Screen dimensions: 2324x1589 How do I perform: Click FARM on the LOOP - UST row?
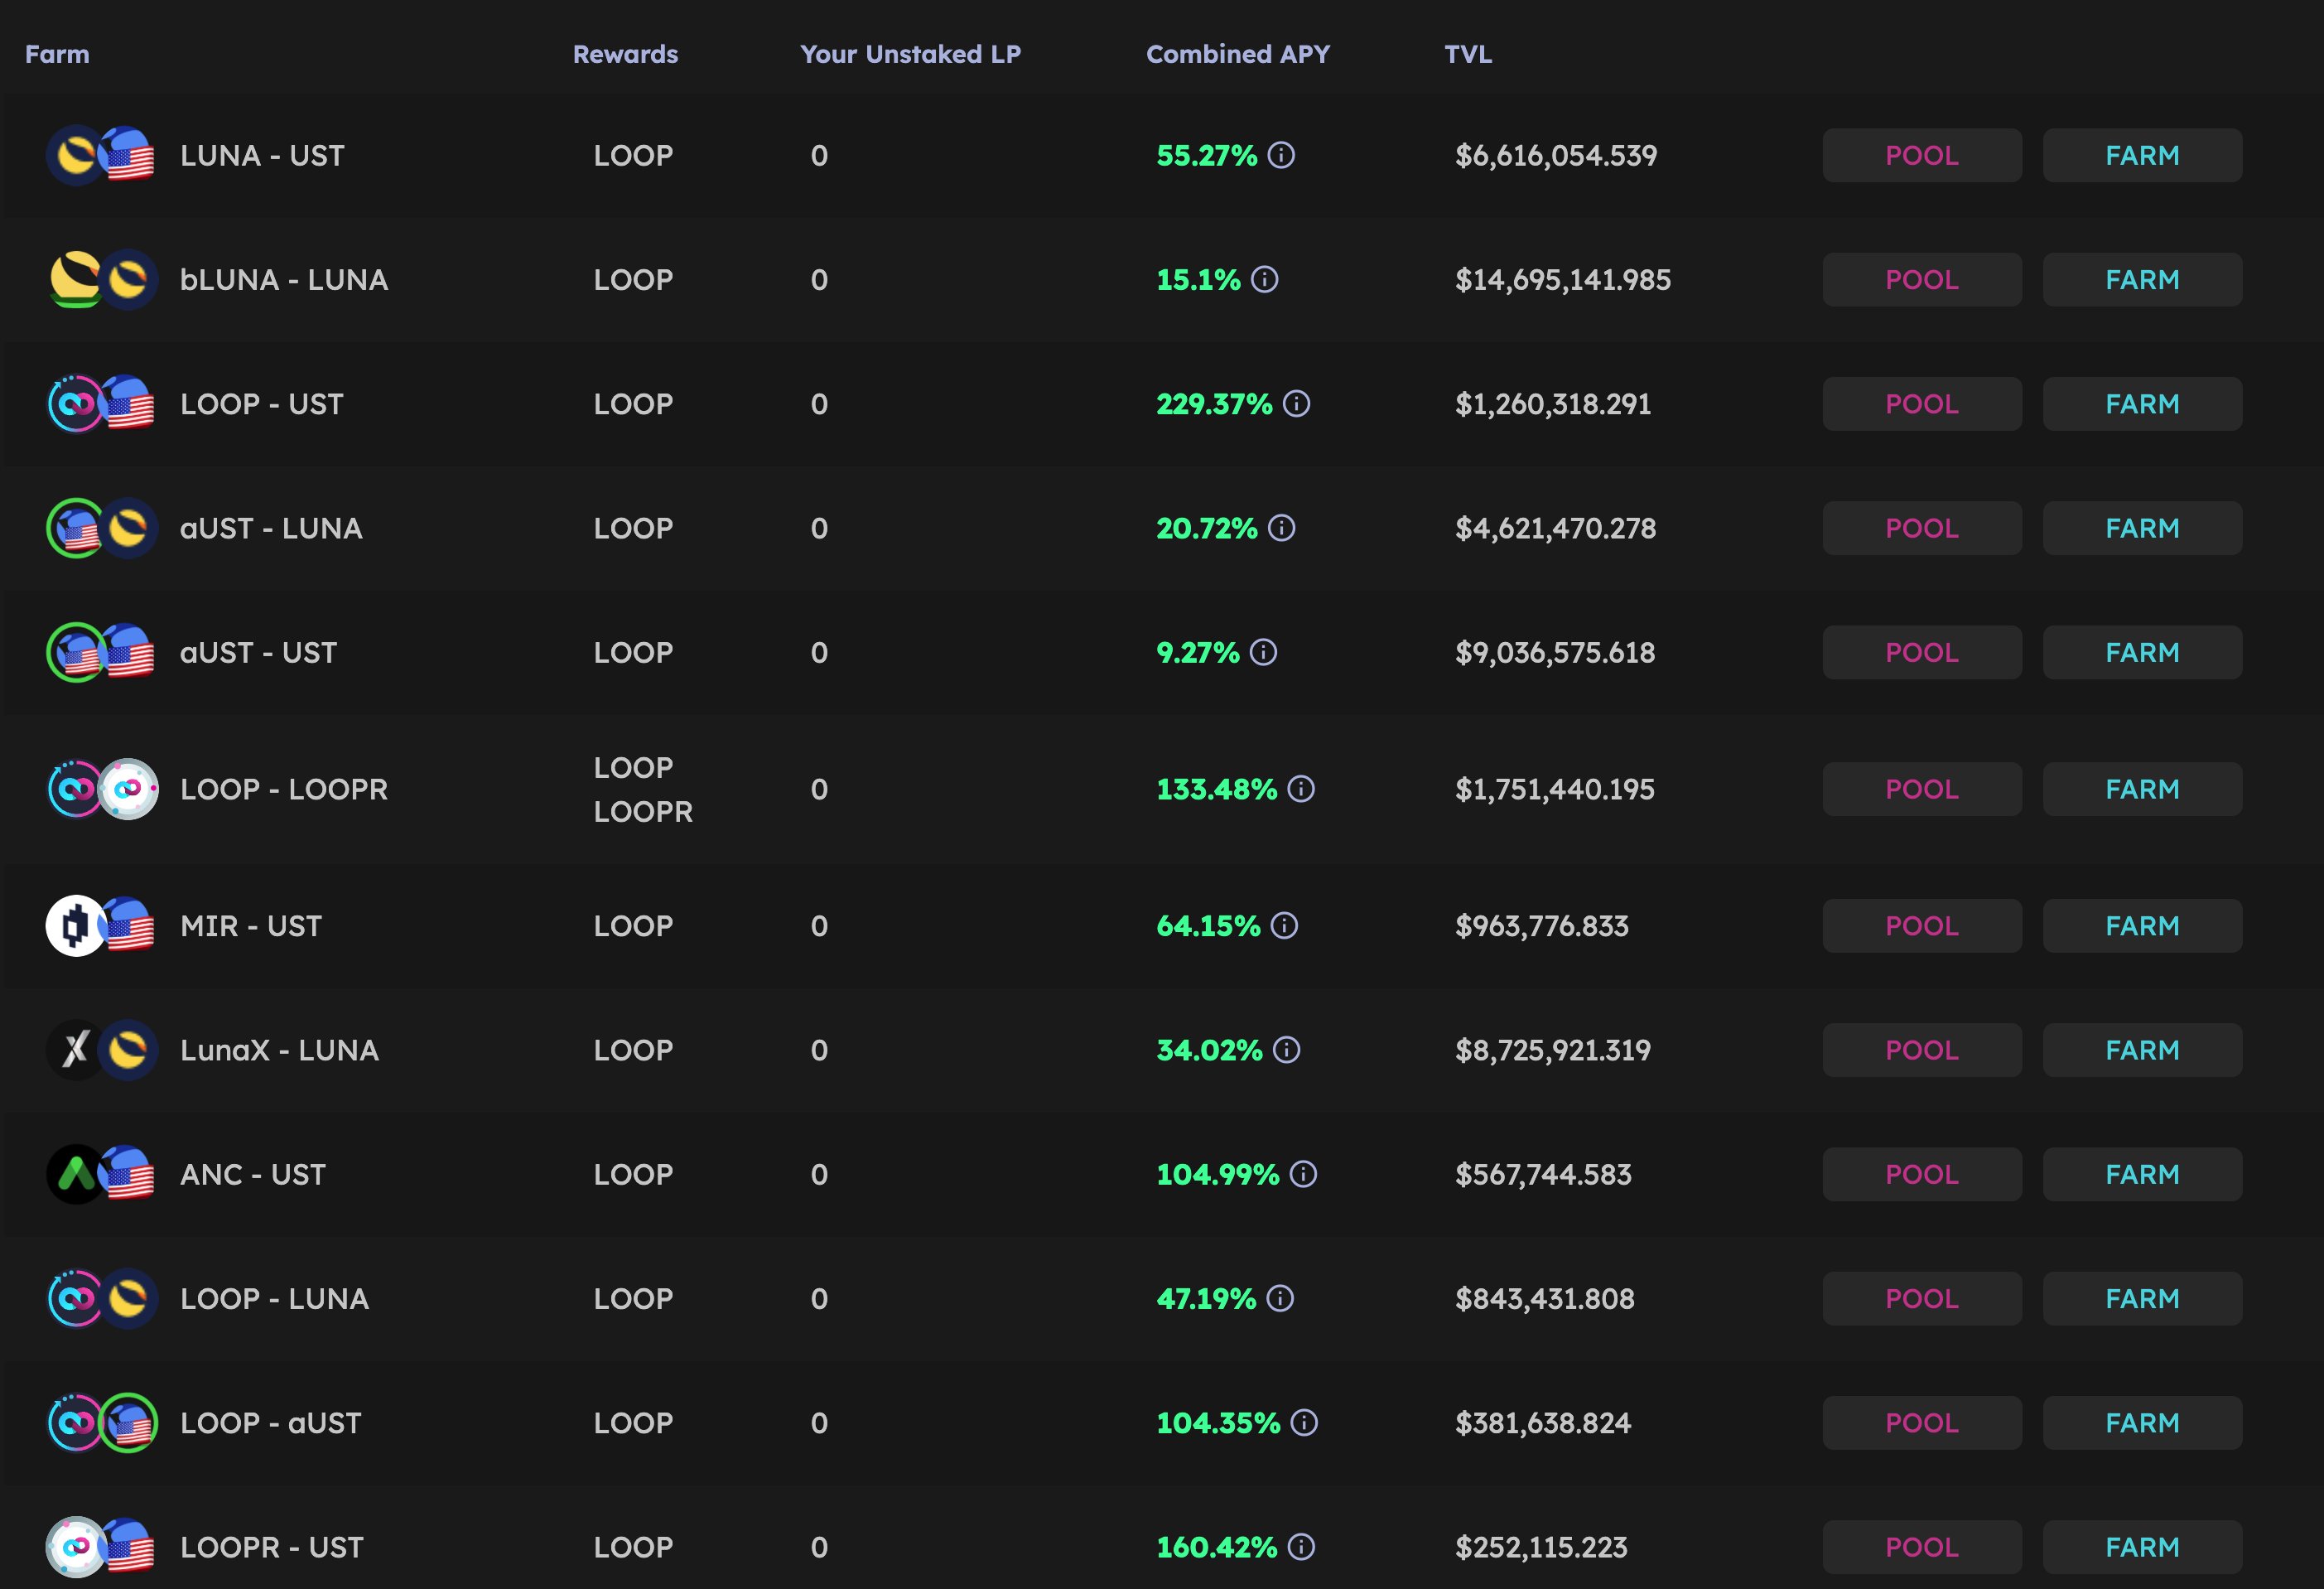pyautogui.click(x=2142, y=404)
